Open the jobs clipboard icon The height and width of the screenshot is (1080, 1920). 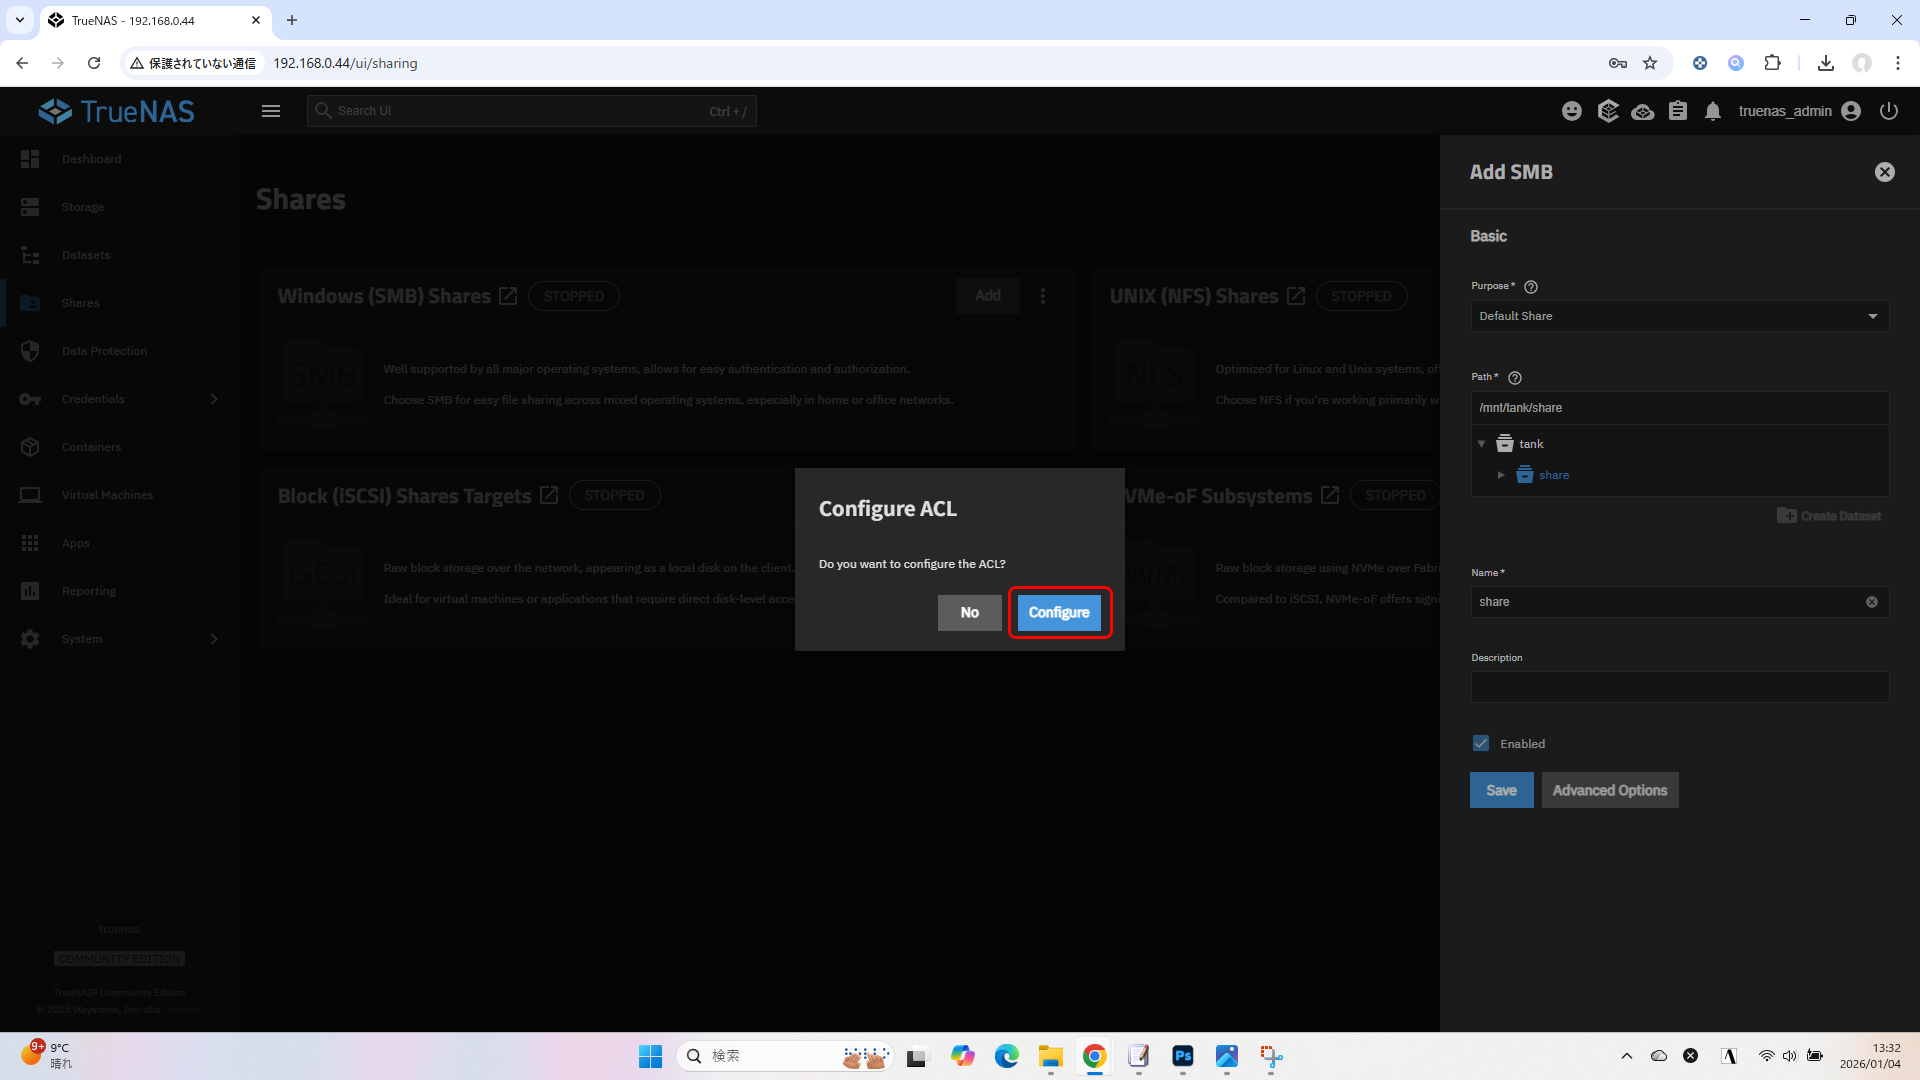pyautogui.click(x=1678, y=111)
